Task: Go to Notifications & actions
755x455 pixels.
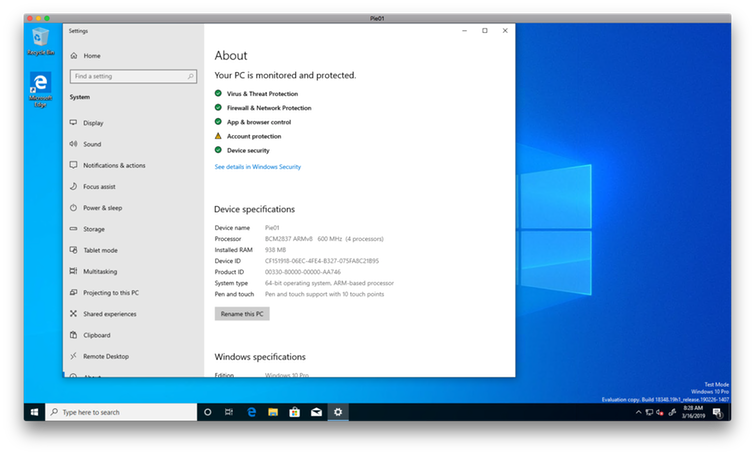Action: (x=114, y=165)
